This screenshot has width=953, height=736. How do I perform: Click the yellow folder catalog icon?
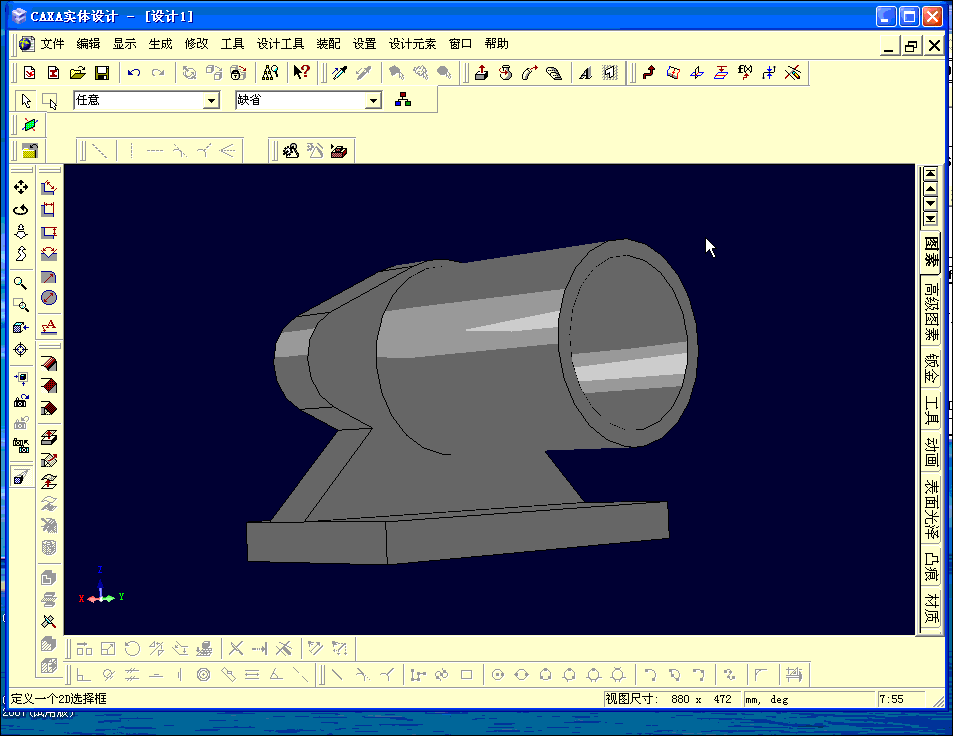[x=29, y=151]
